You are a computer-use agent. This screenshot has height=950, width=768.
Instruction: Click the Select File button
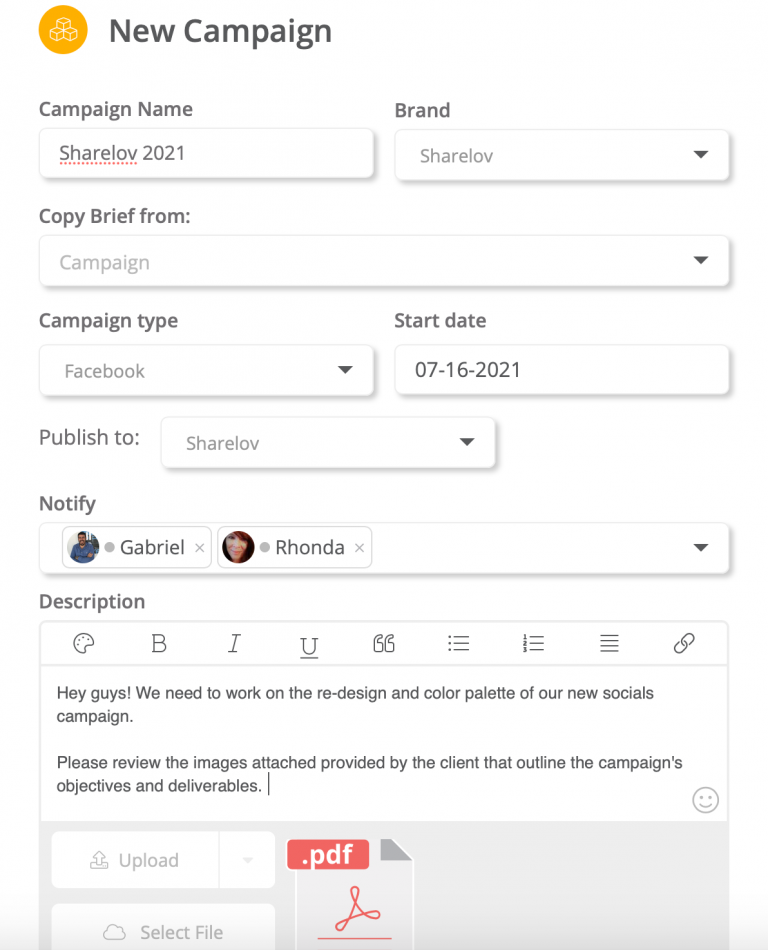pos(162,932)
